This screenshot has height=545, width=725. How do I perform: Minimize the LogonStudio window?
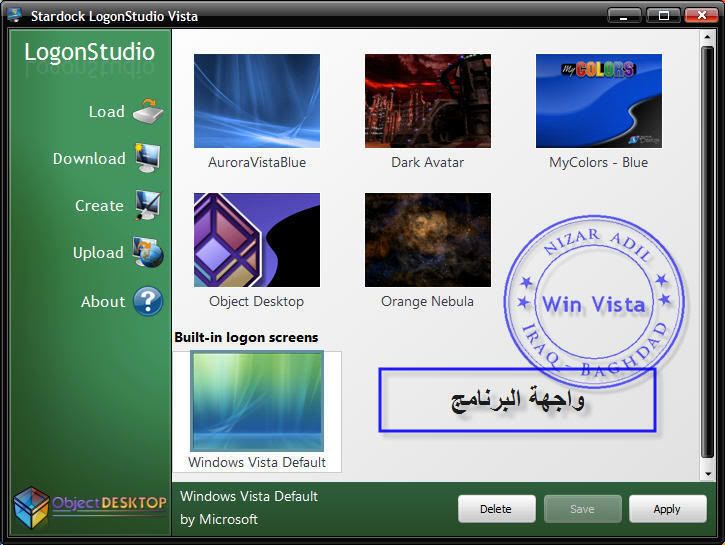click(624, 15)
